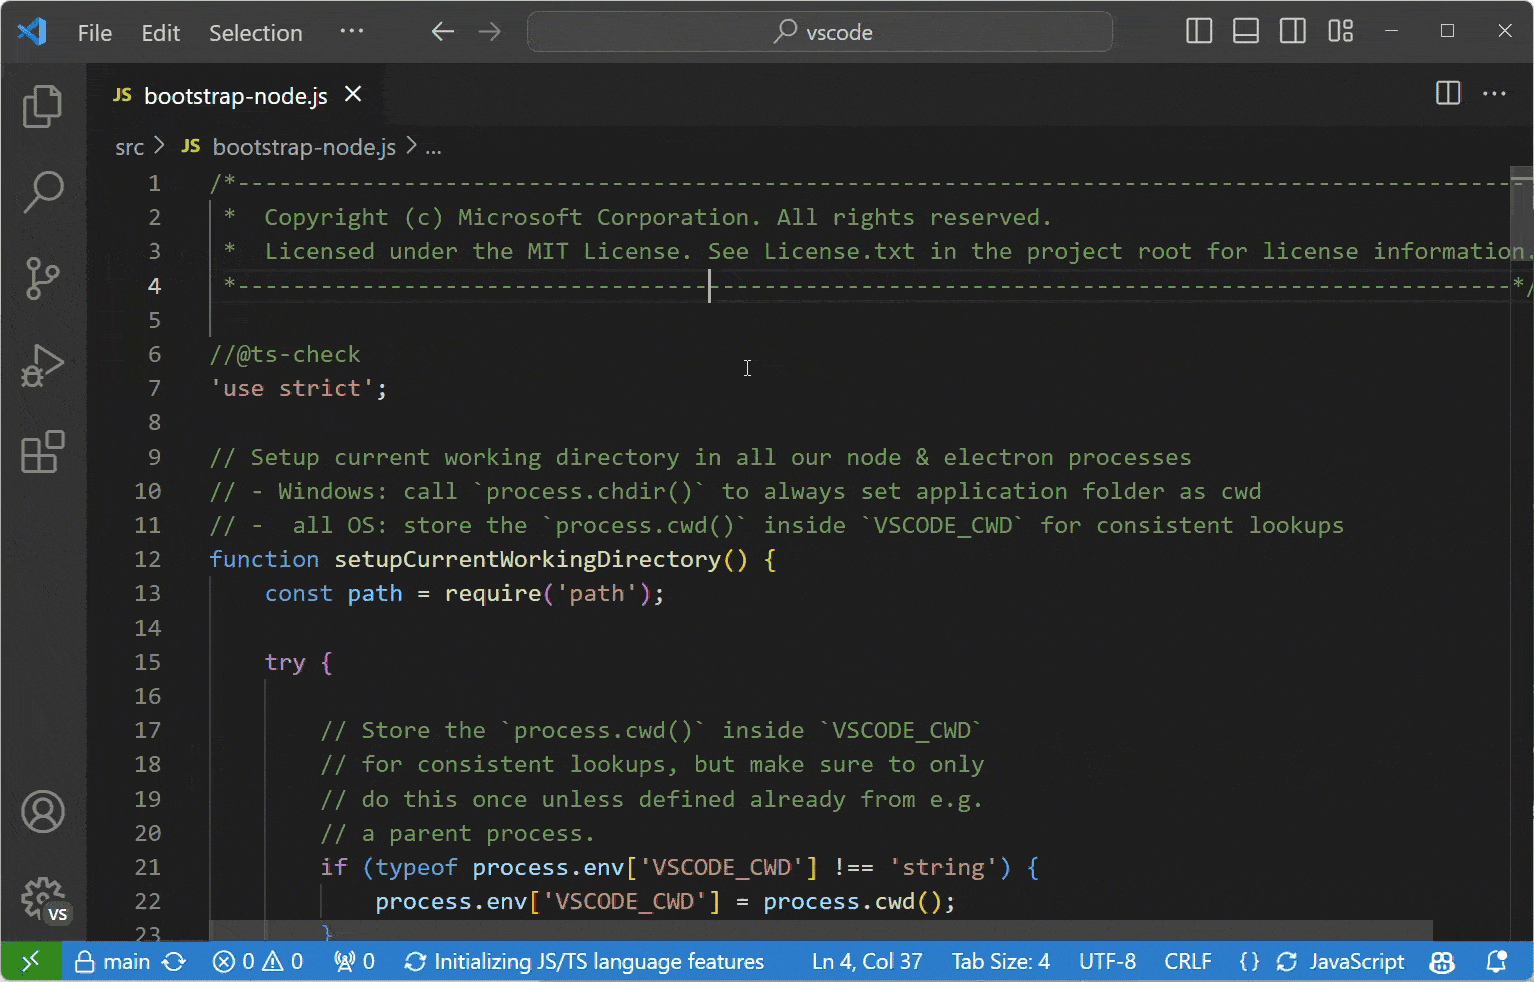The image size is (1534, 982).
Task: Toggle the bottom panel visibility
Action: (x=1245, y=31)
